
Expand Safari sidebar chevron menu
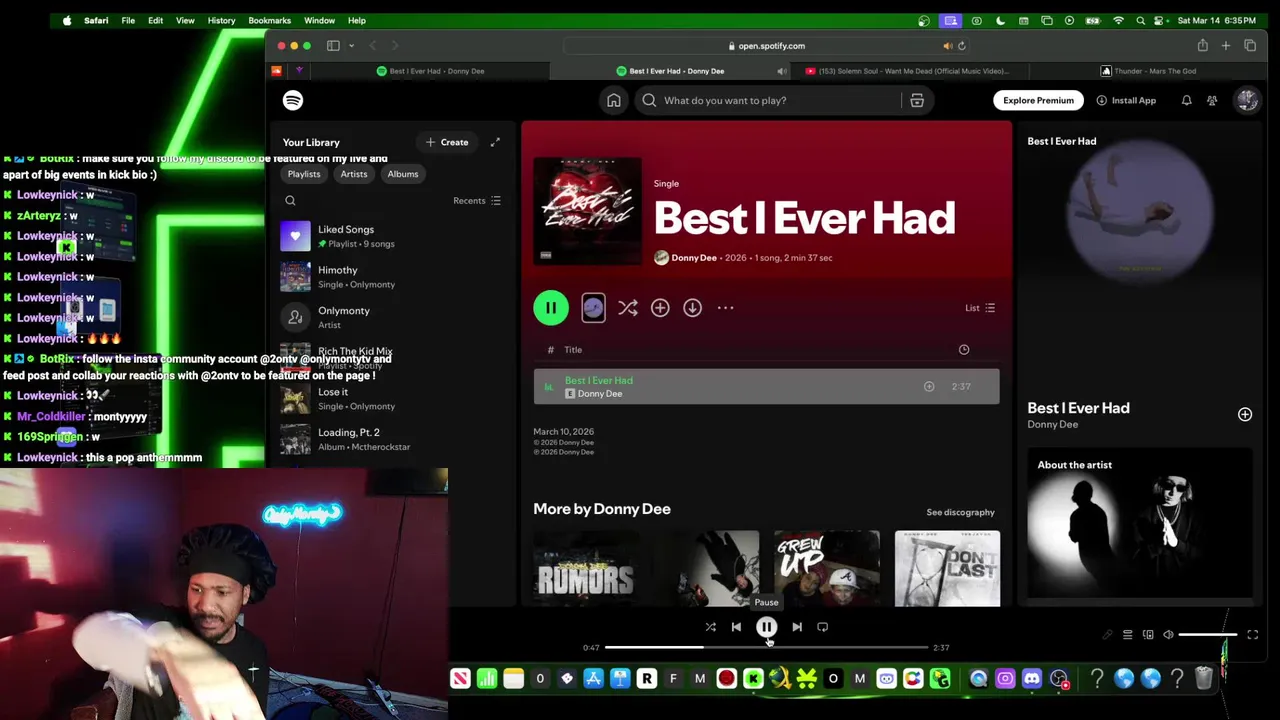(x=351, y=46)
